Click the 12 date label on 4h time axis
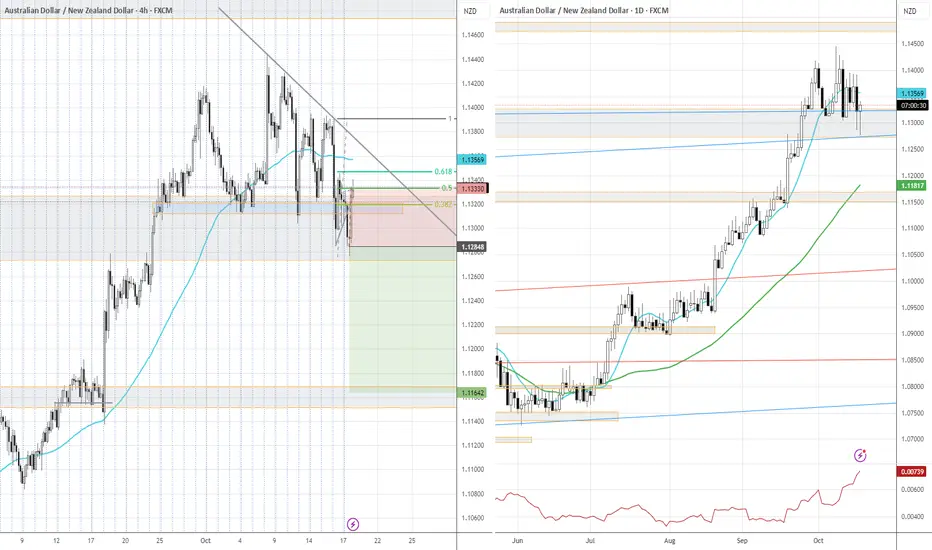932x550 pixels. (x=56, y=540)
